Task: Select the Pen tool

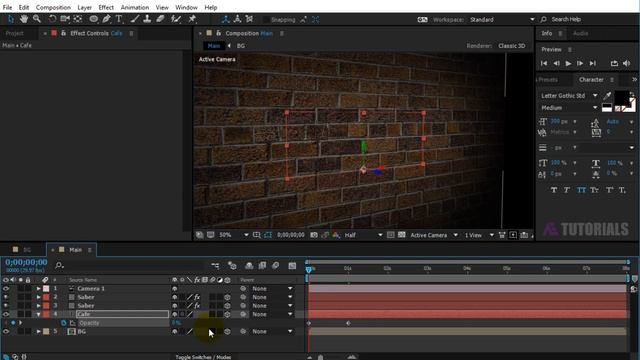Action: [x=107, y=19]
